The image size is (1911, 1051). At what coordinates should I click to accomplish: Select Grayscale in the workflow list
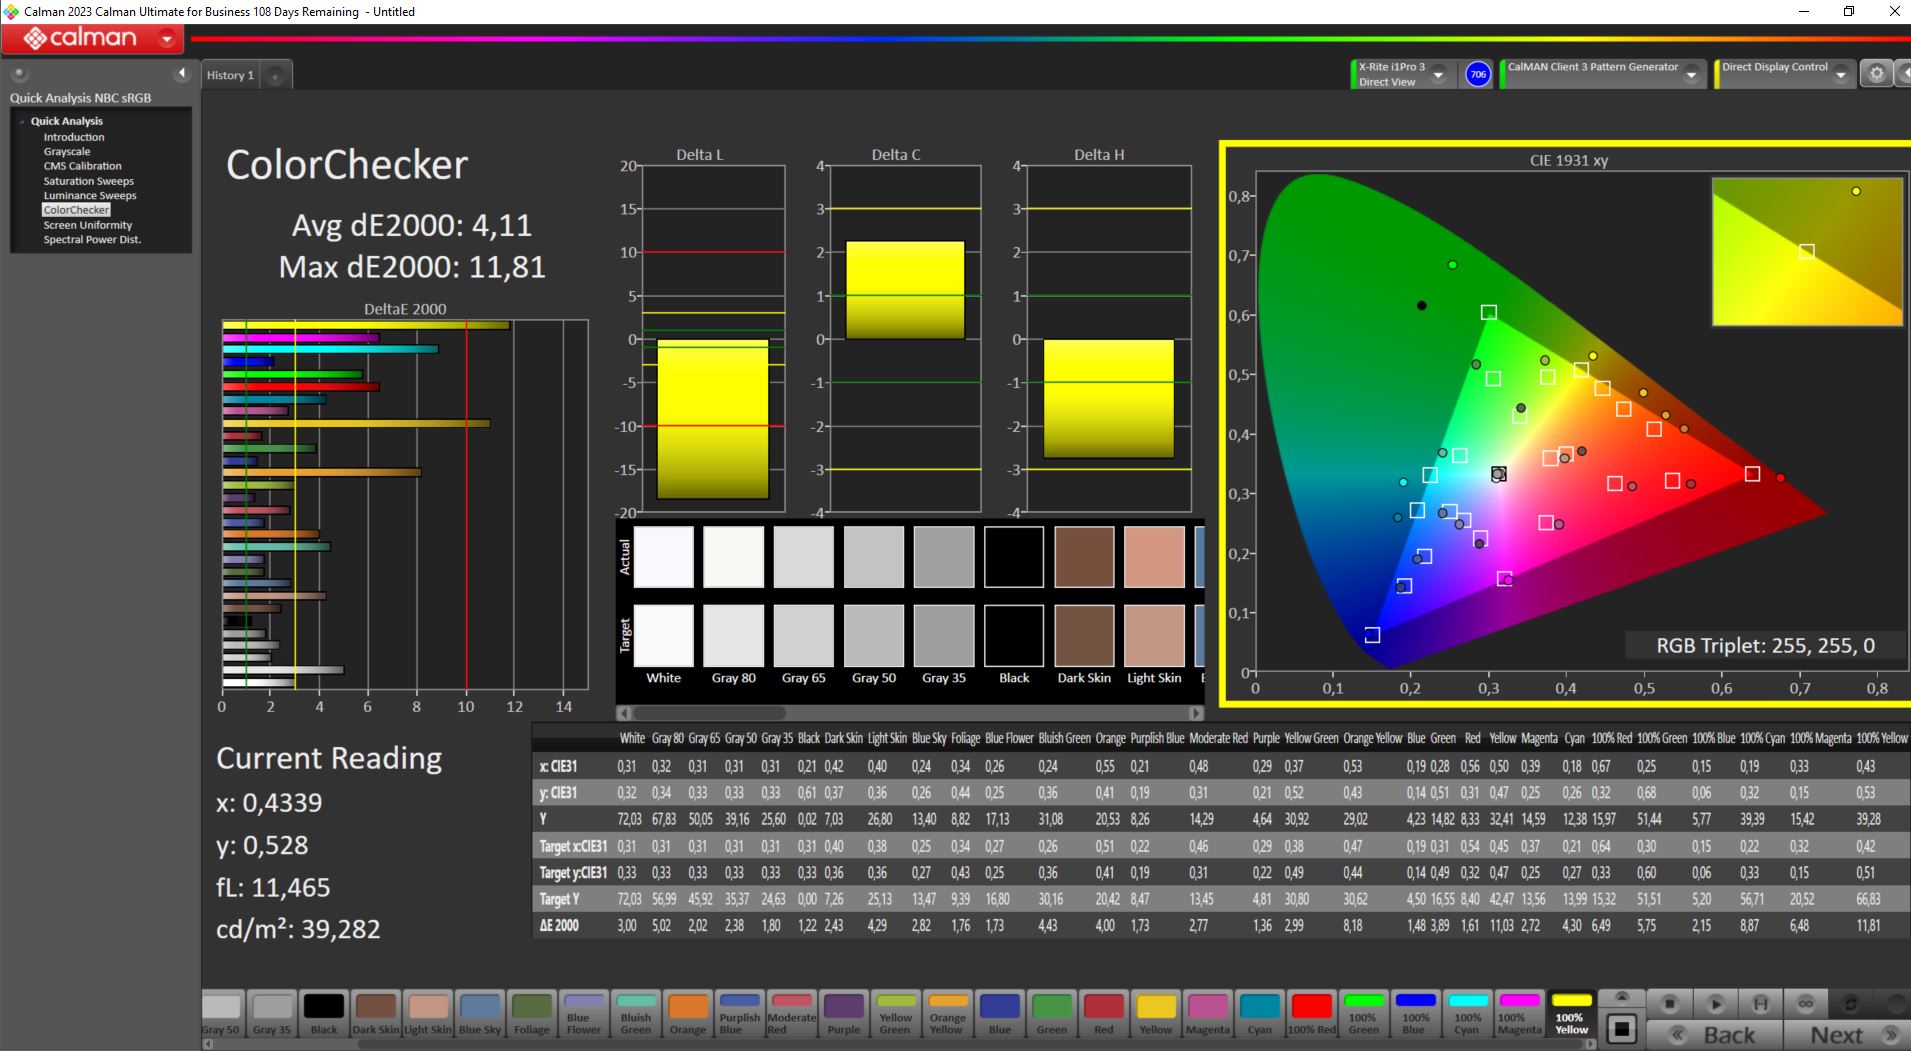(67, 152)
